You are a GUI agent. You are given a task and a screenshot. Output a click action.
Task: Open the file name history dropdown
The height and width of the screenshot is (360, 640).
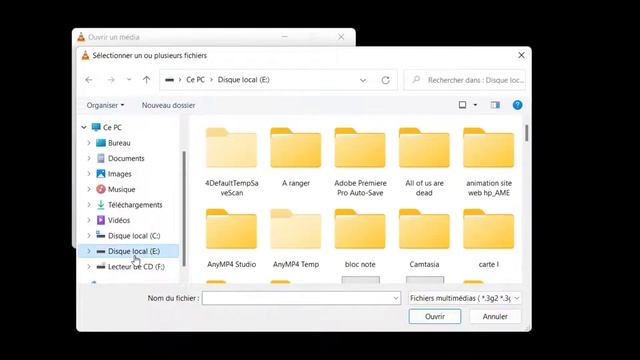coord(396,298)
